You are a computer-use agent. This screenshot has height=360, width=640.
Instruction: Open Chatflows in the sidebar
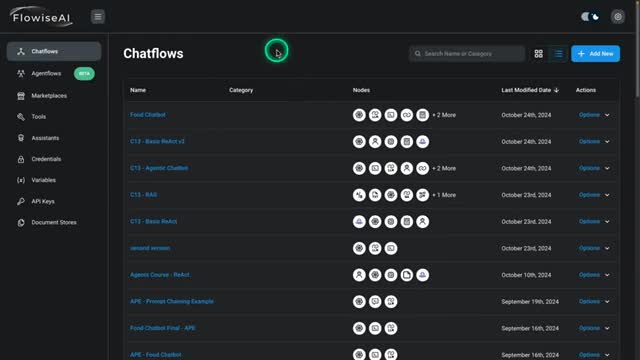point(54,51)
